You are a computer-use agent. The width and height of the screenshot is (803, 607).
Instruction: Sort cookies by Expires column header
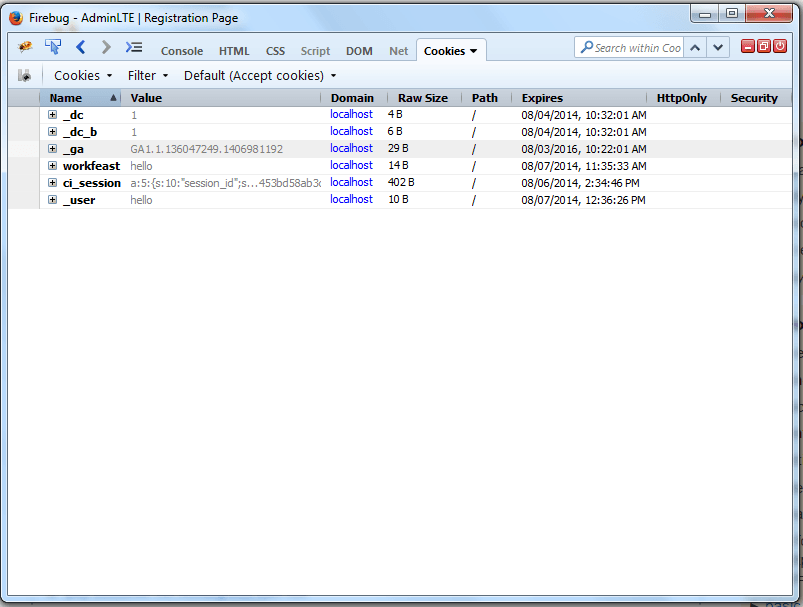coord(542,98)
